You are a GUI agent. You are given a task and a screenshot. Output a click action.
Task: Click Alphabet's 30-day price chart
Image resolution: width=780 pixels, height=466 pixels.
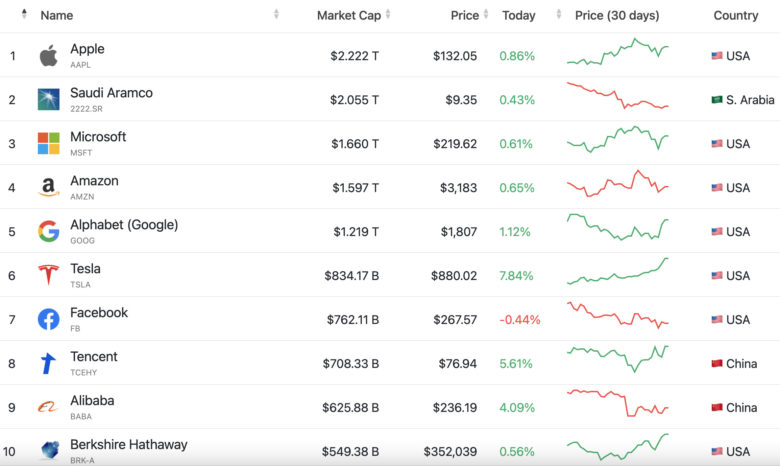point(617,227)
